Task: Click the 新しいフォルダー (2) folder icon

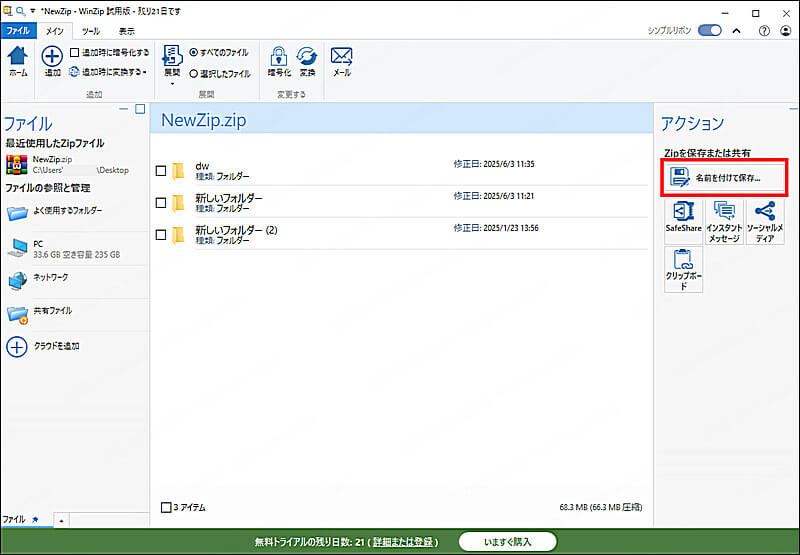Action: tap(178, 235)
